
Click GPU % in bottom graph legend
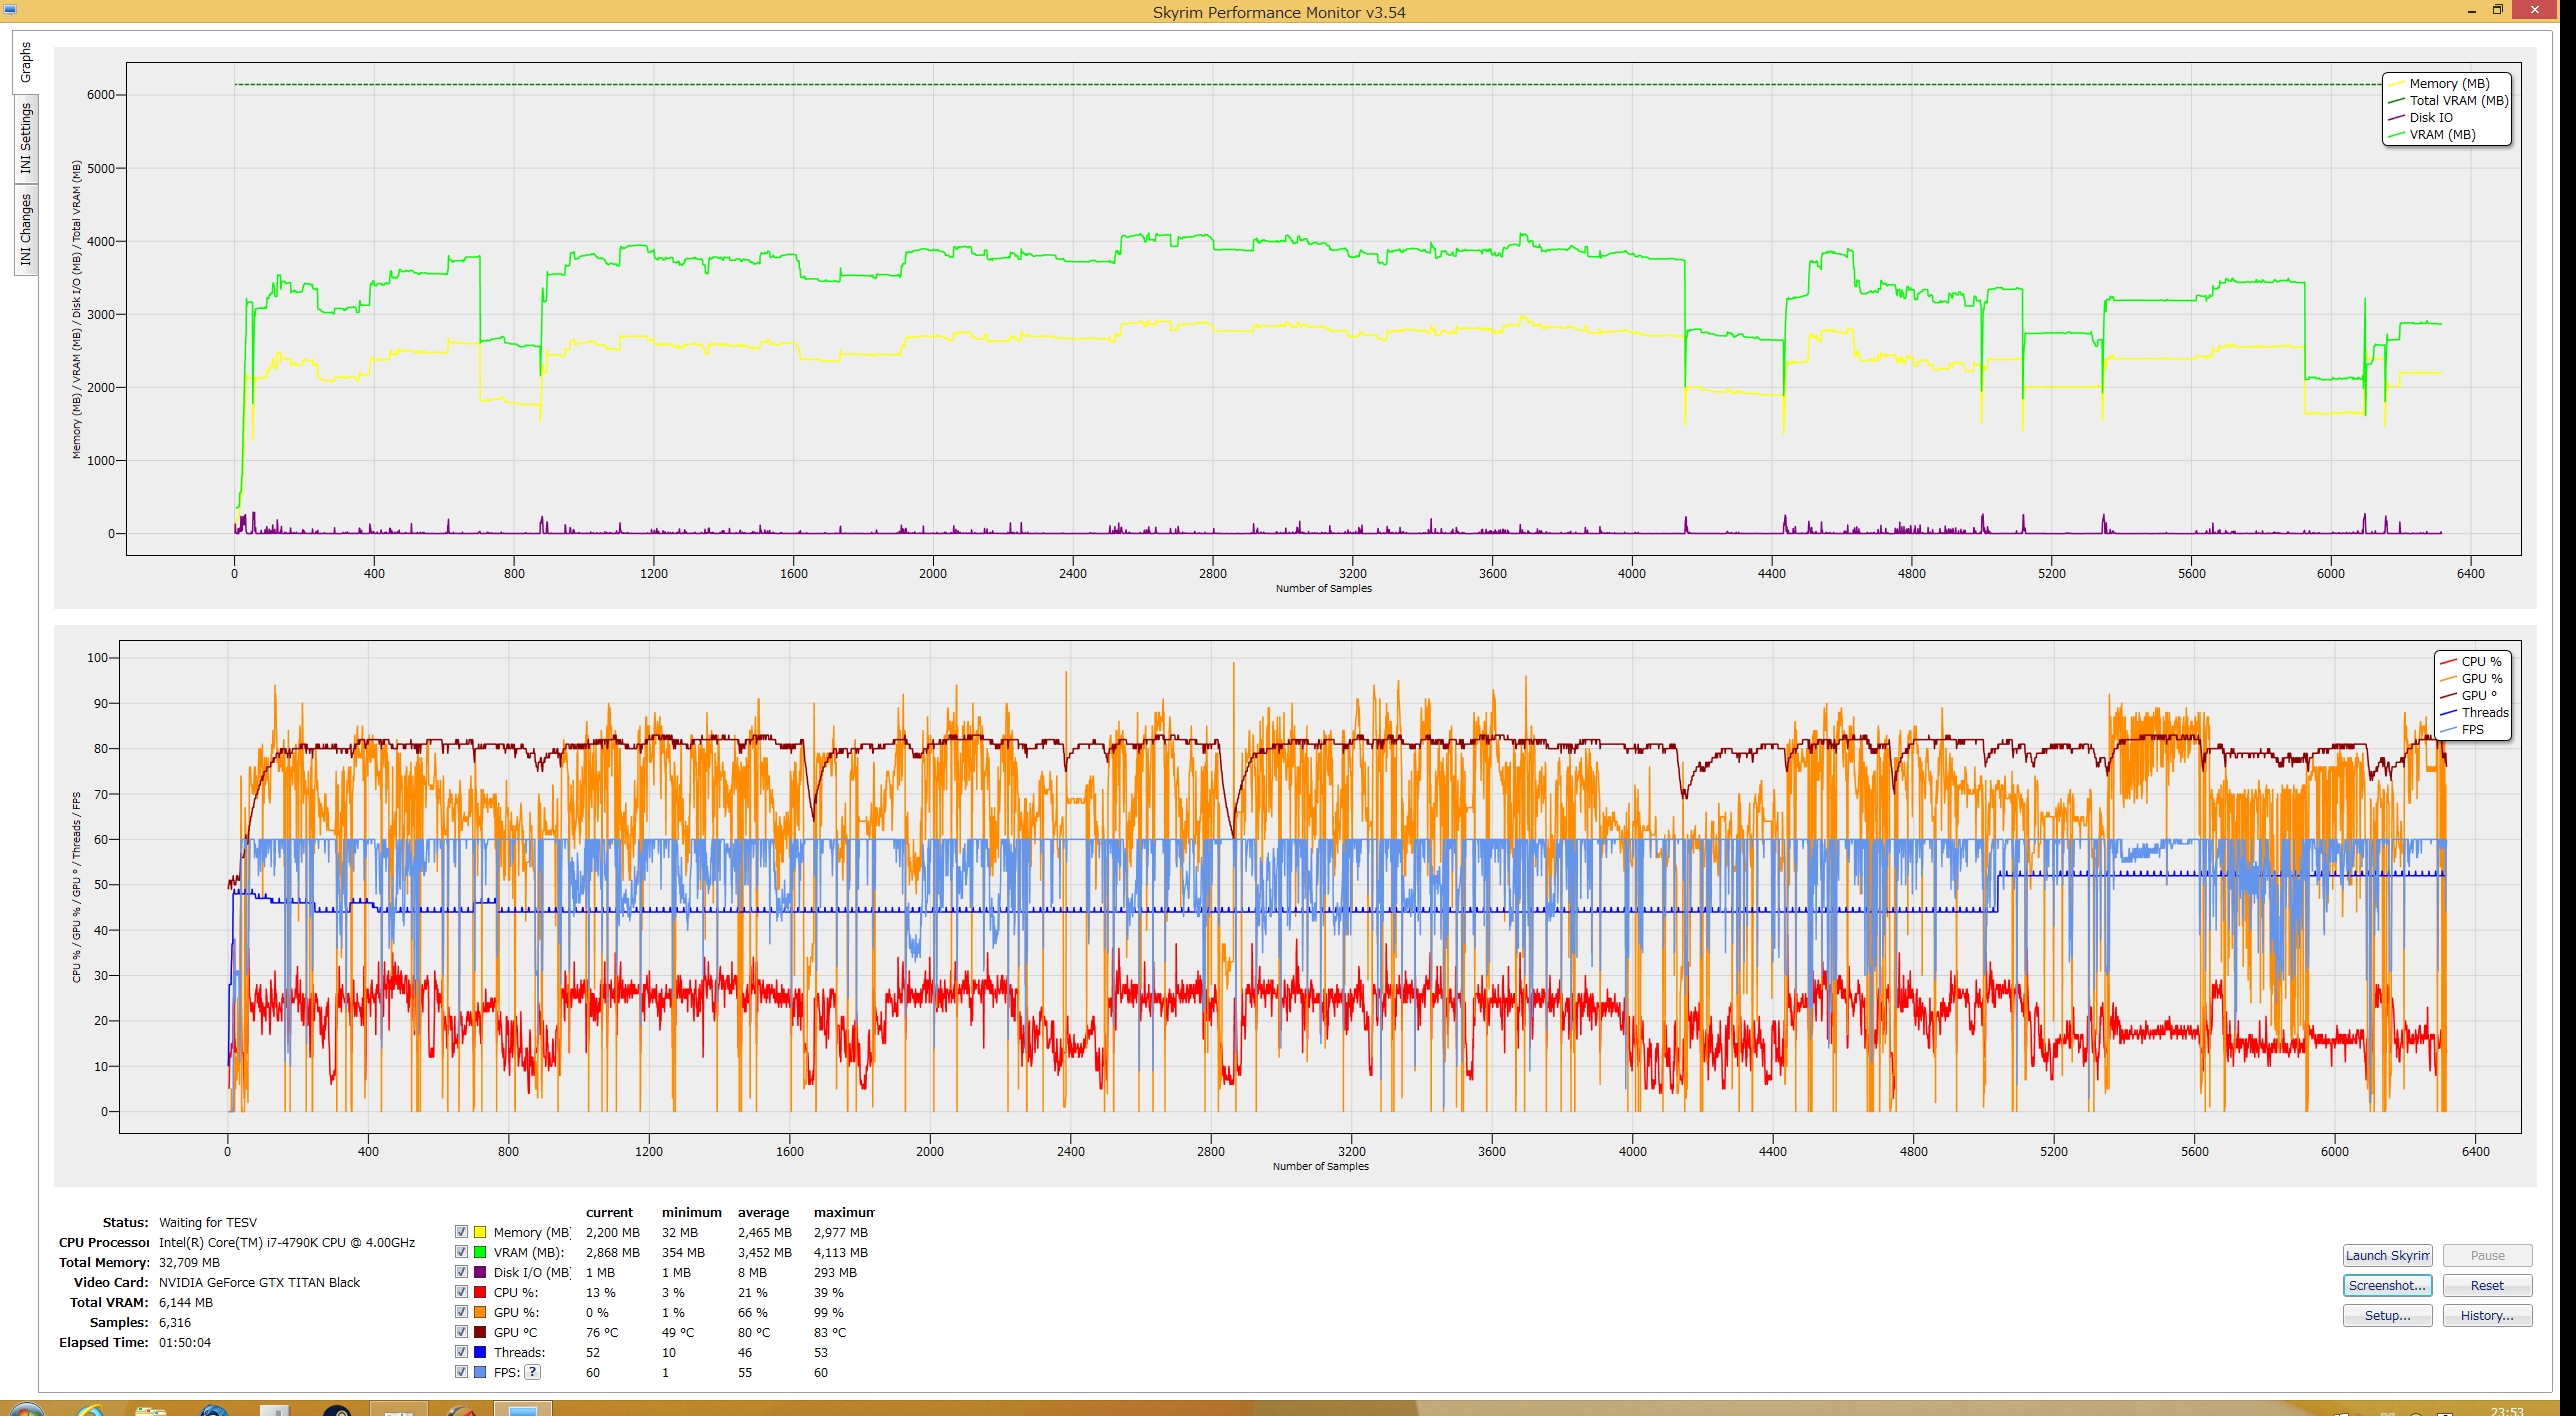click(2481, 679)
